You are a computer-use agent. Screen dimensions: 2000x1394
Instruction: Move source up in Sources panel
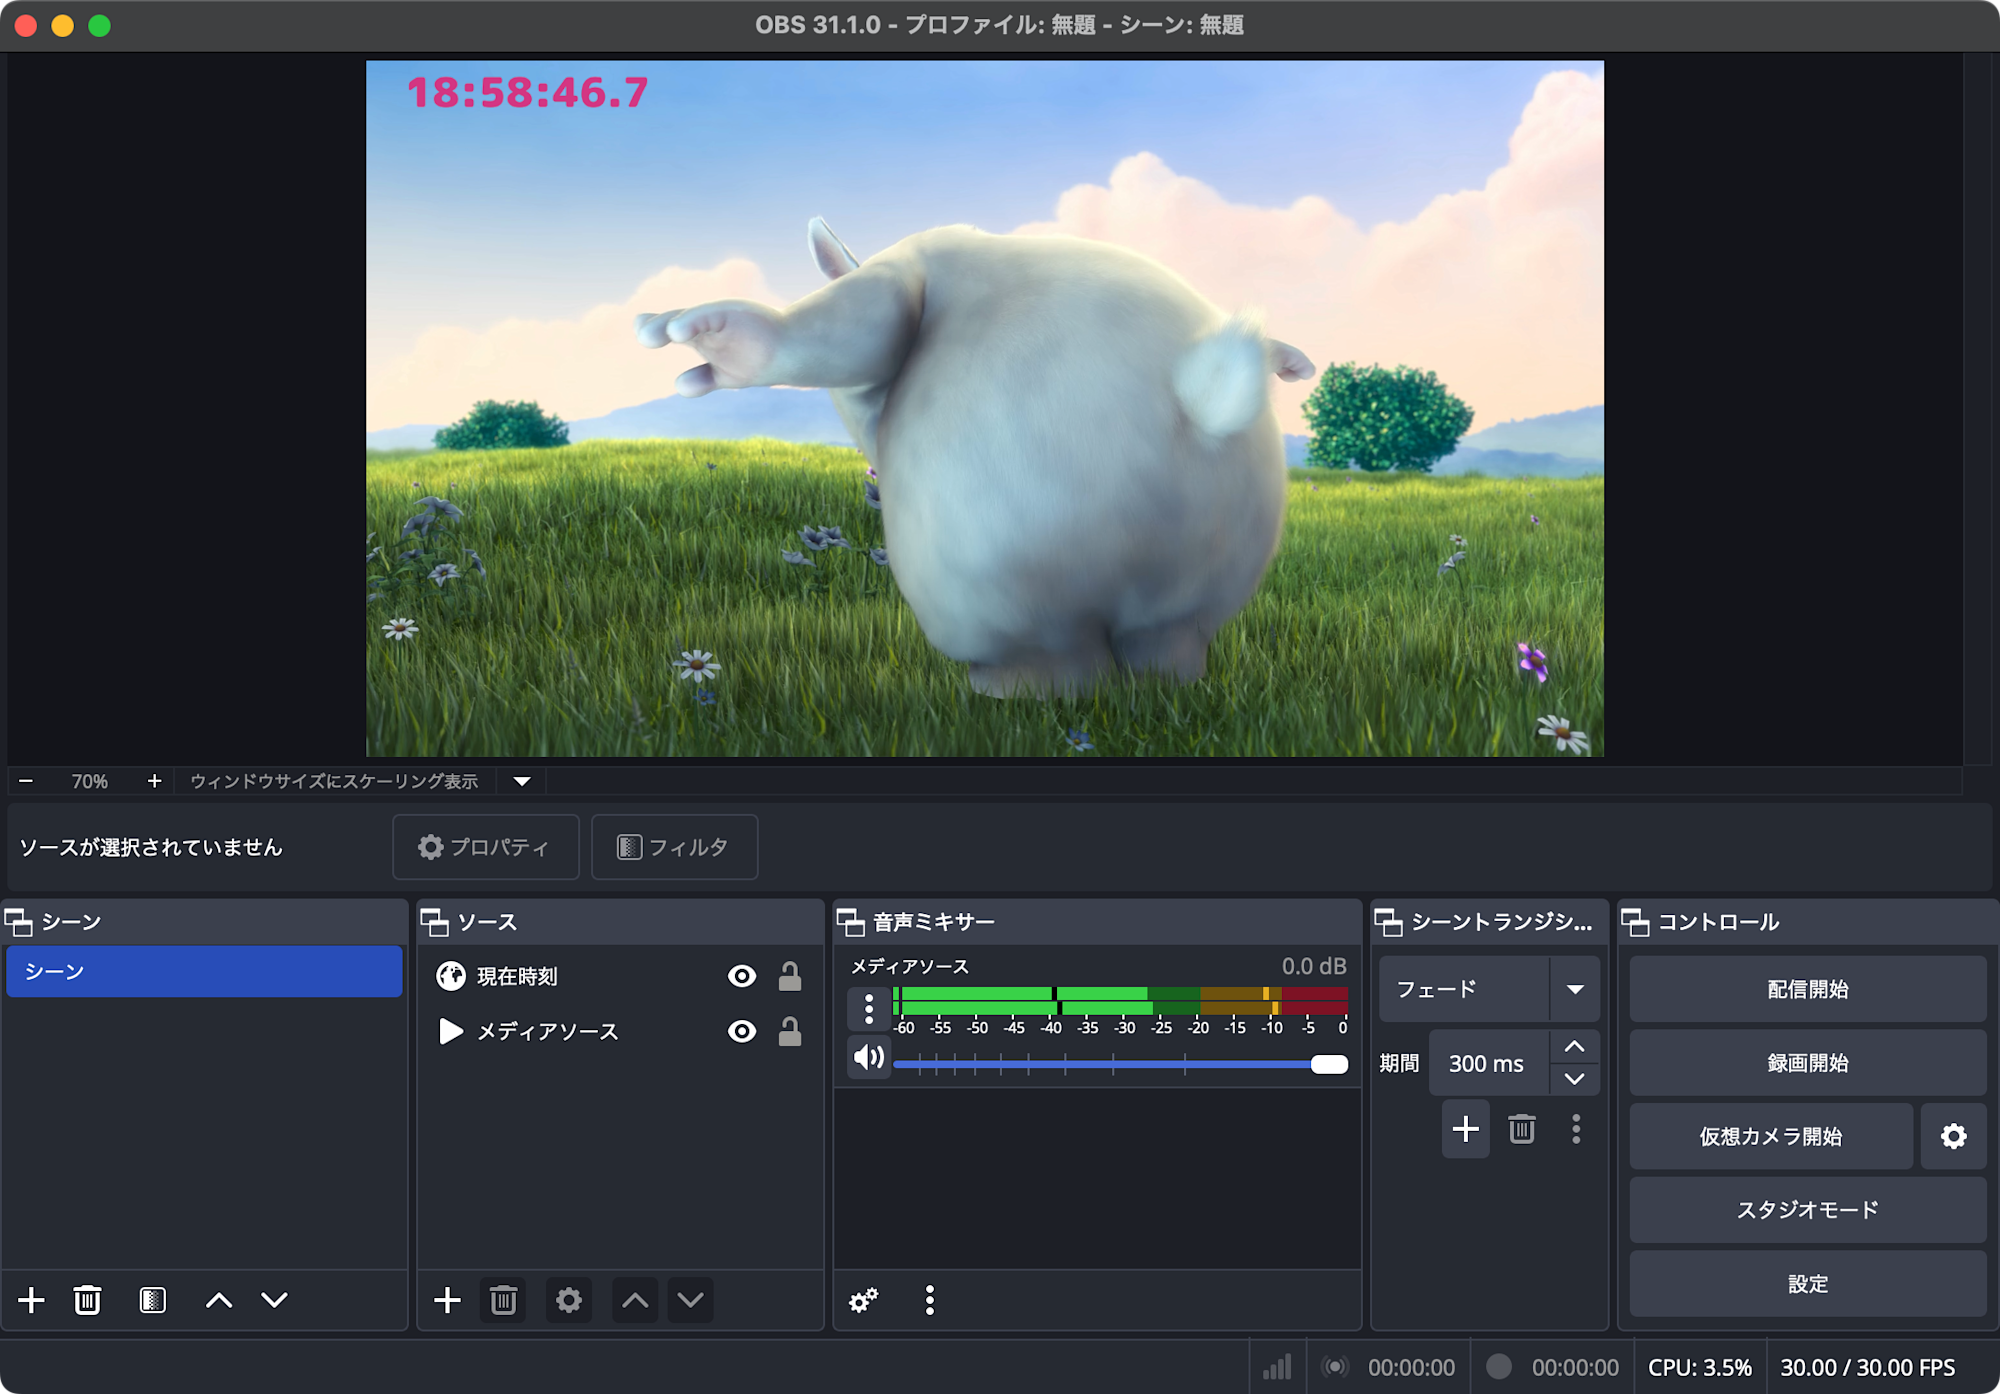click(635, 1300)
